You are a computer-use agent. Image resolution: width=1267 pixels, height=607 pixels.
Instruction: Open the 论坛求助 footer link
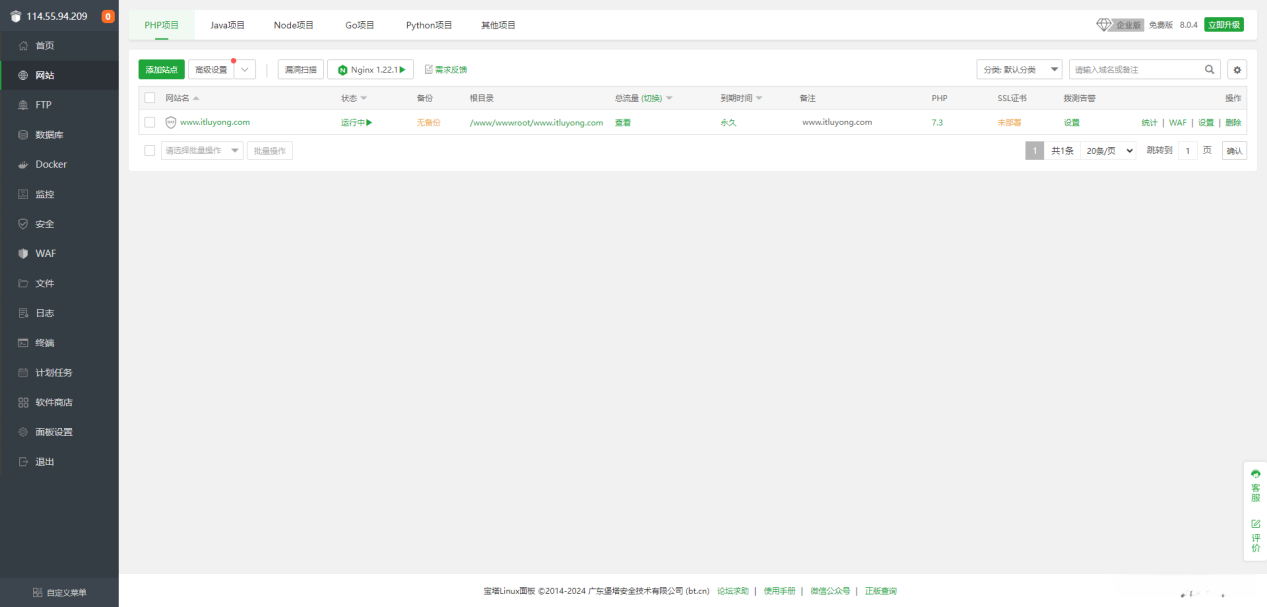coord(733,591)
